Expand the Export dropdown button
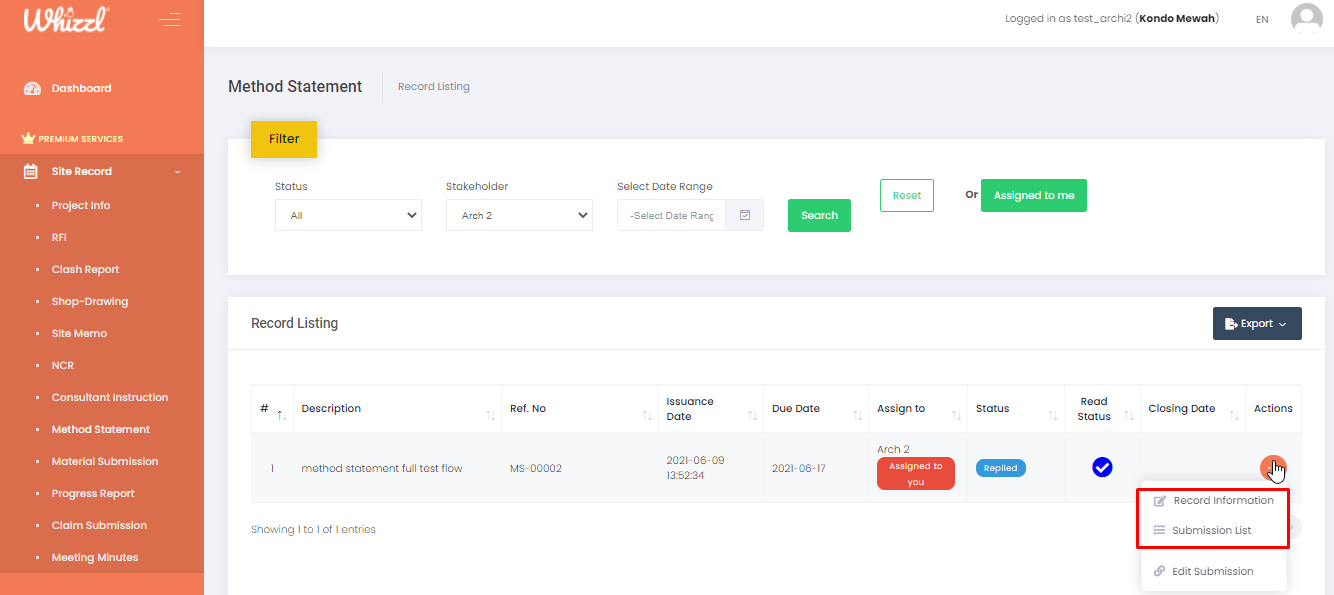Image resolution: width=1334 pixels, height=595 pixels. [1256, 323]
